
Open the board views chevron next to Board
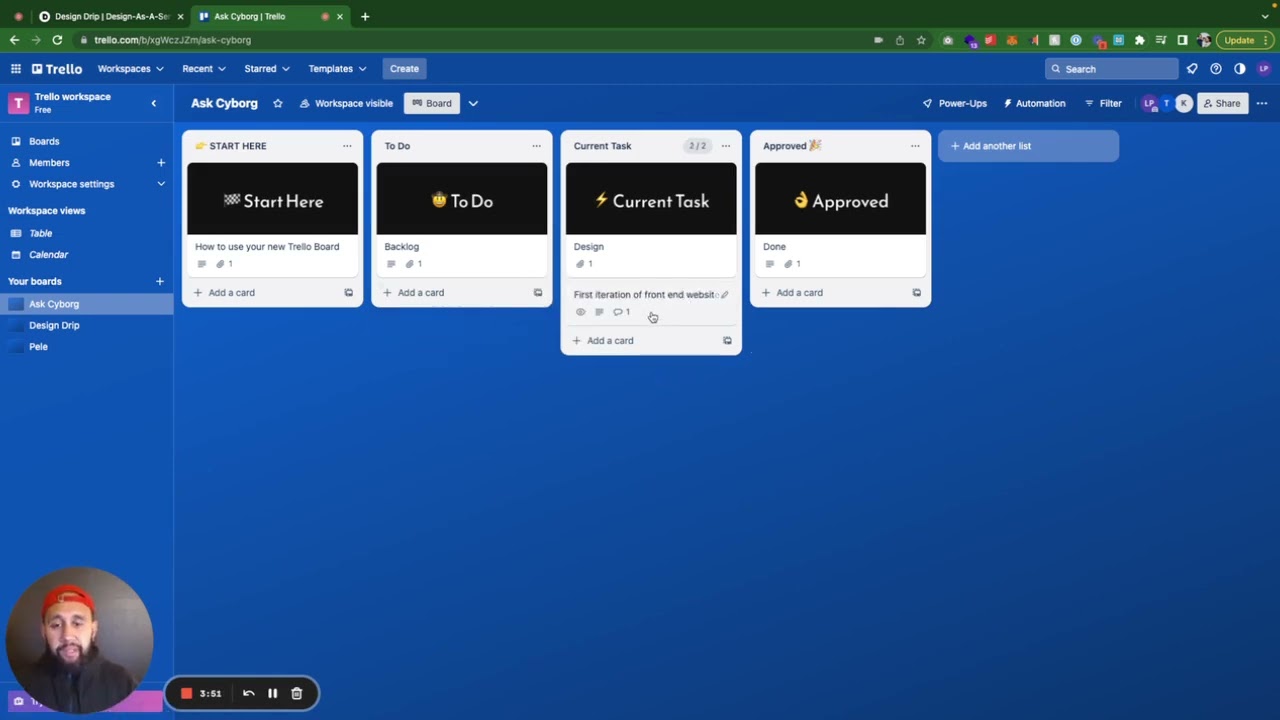pyautogui.click(x=473, y=103)
